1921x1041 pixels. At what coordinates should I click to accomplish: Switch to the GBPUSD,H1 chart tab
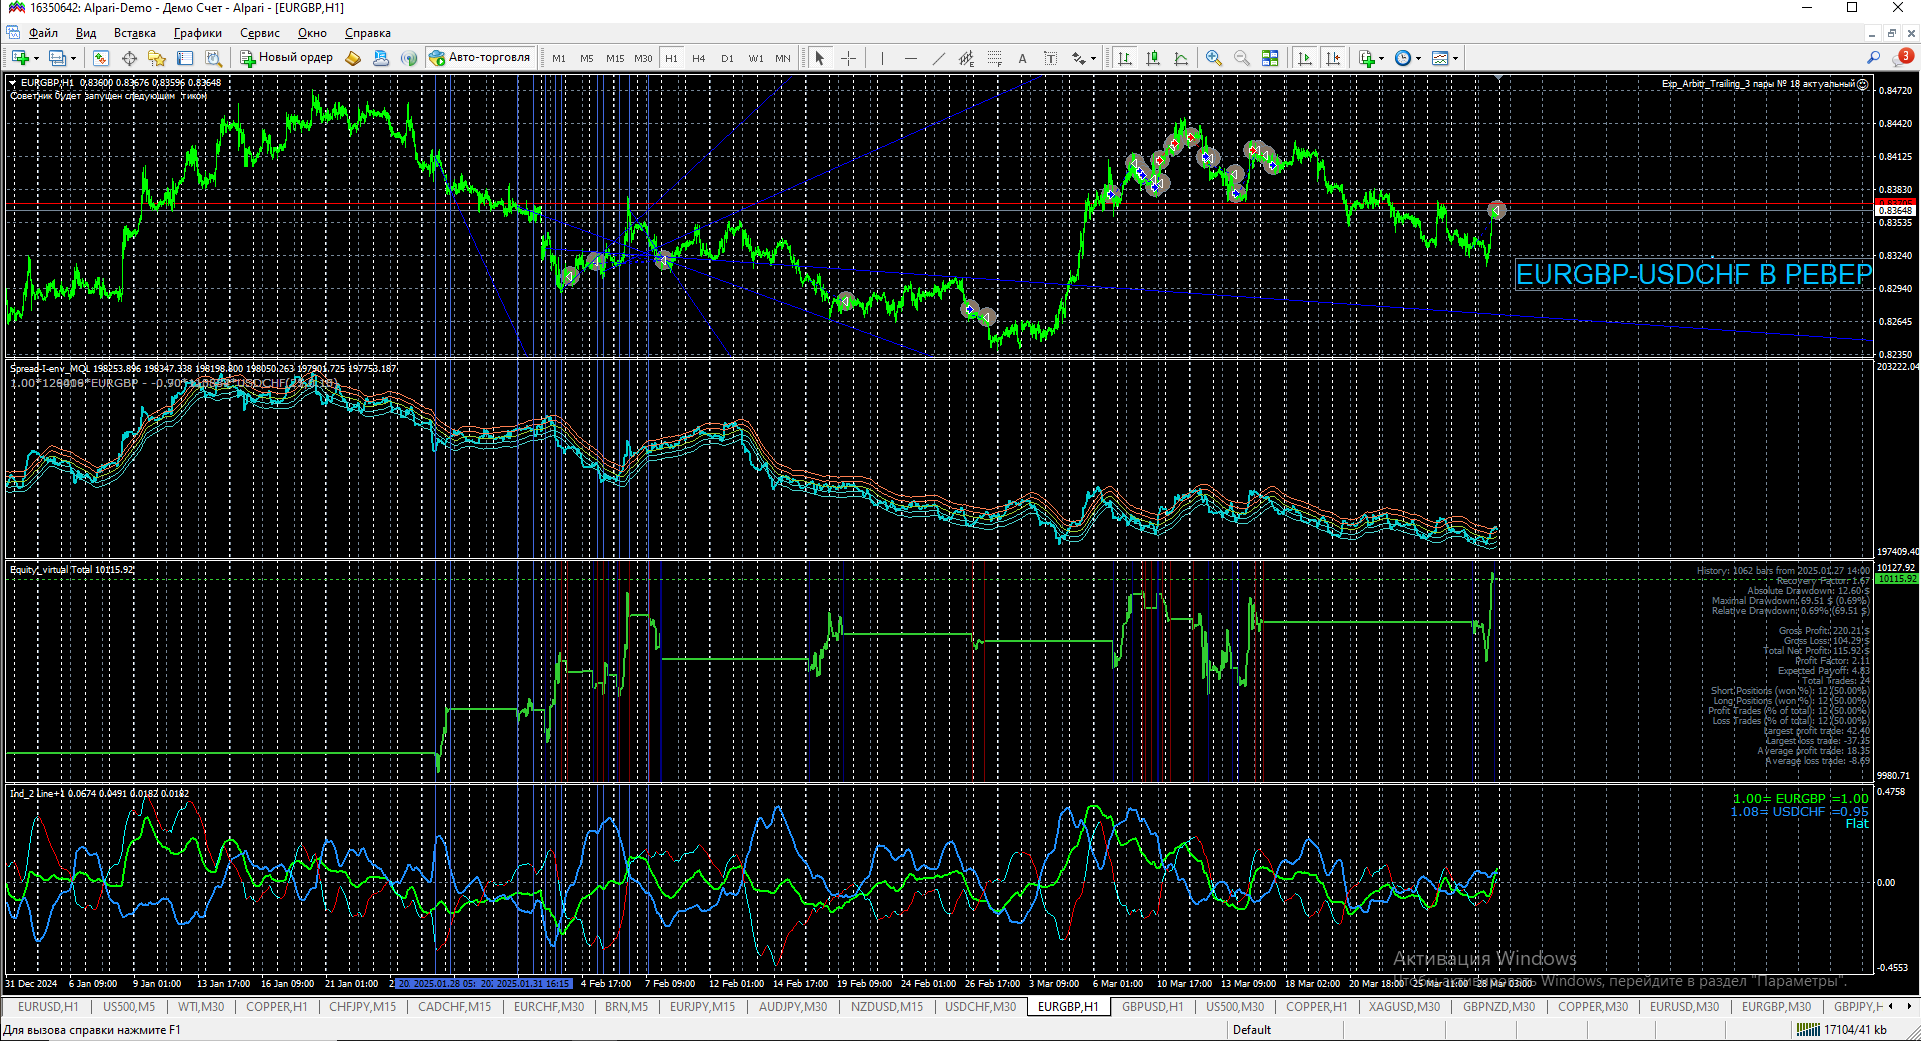pos(1152,1007)
